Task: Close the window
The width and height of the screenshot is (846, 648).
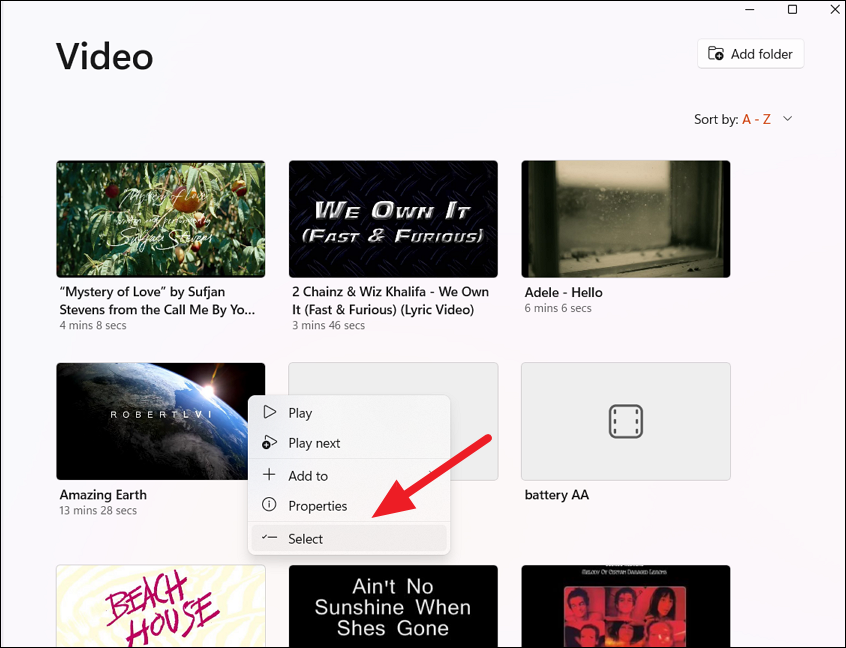Action: 834,9
